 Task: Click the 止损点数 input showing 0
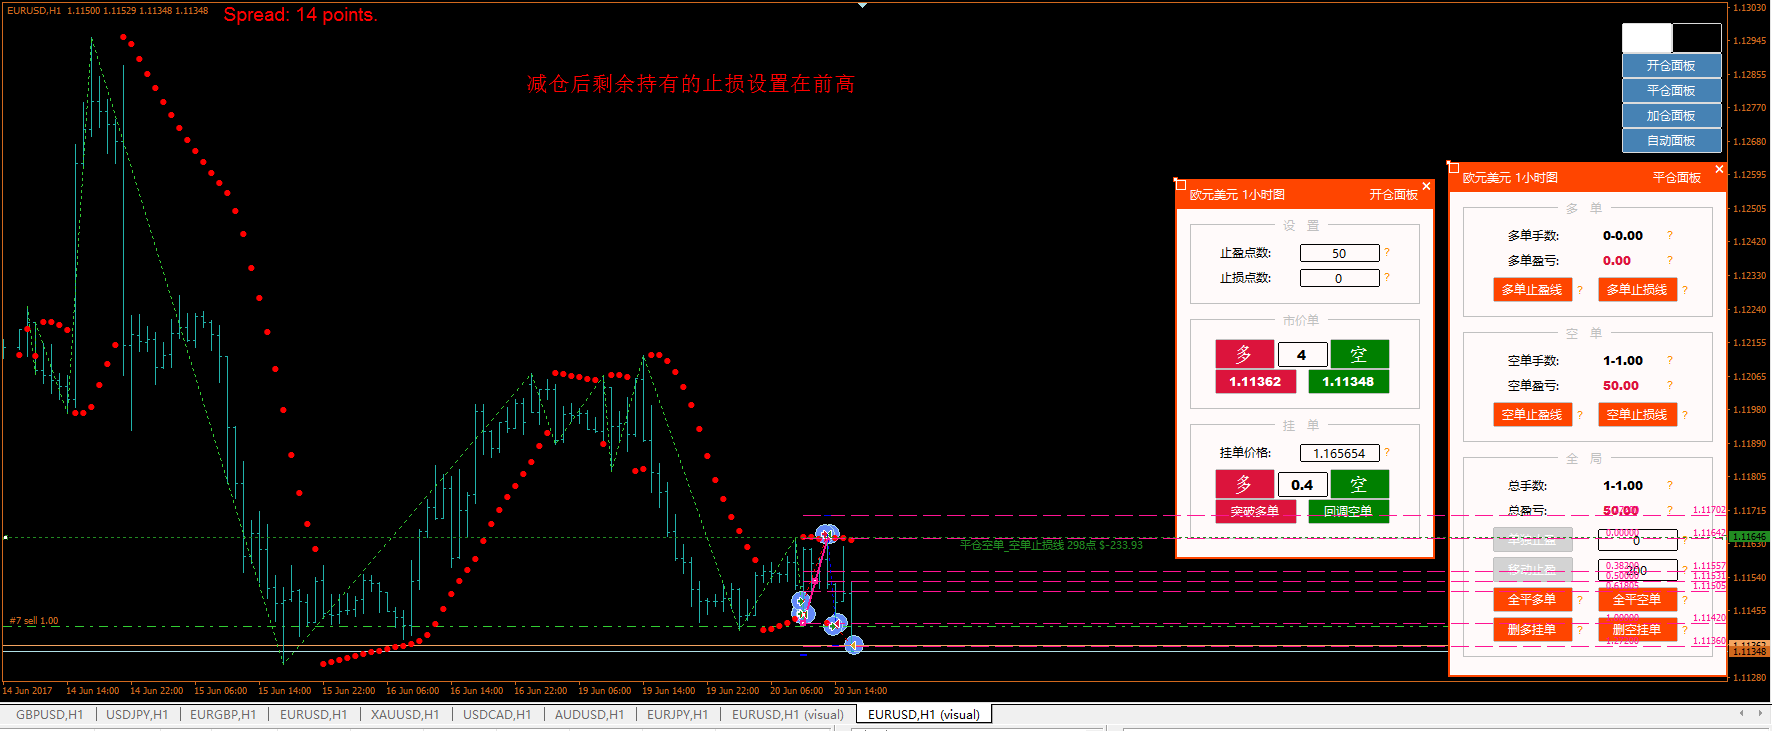(1339, 278)
